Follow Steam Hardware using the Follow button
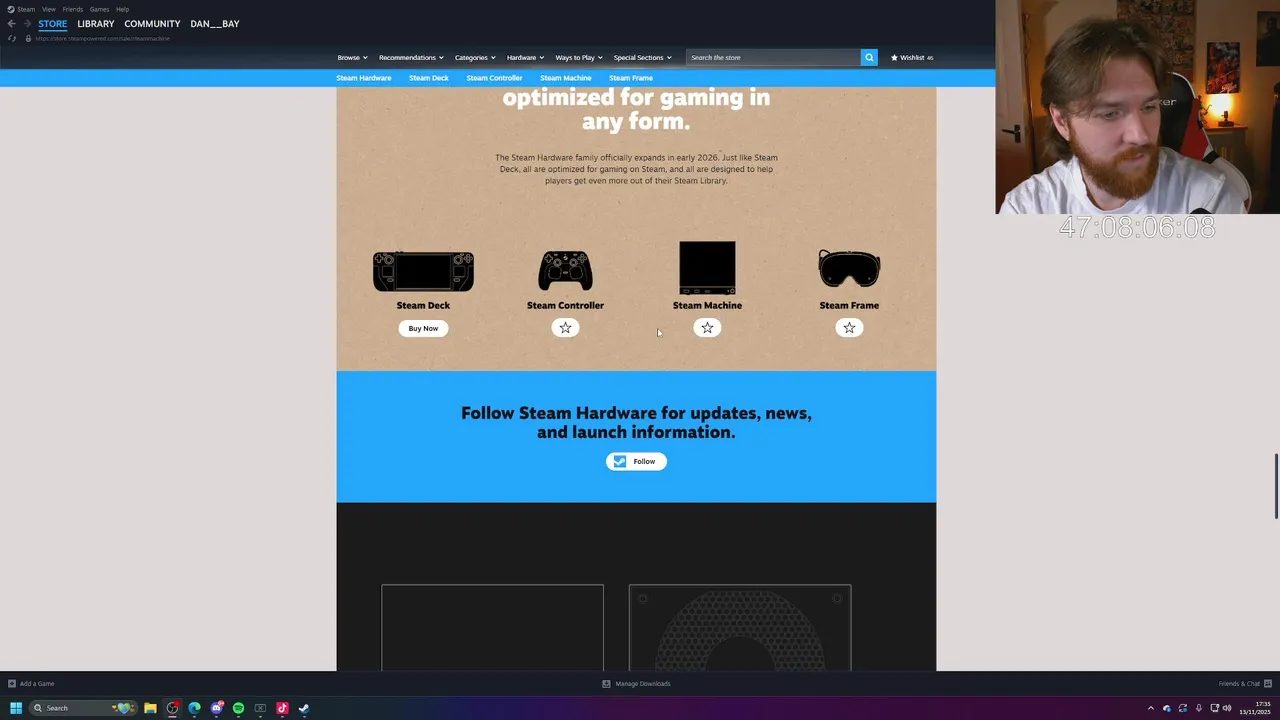The height and width of the screenshot is (720, 1280). pyautogui.click(x=636, y=461)
